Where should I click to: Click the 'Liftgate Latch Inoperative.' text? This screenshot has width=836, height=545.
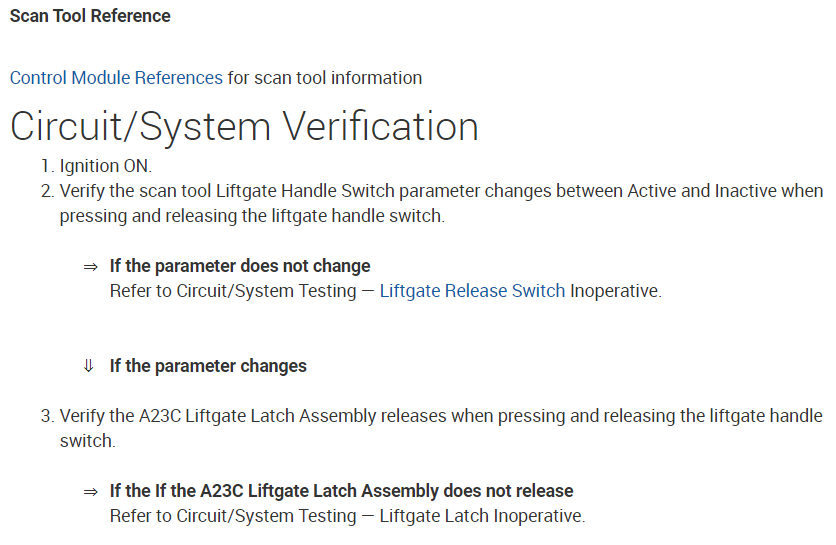point(482,516)
